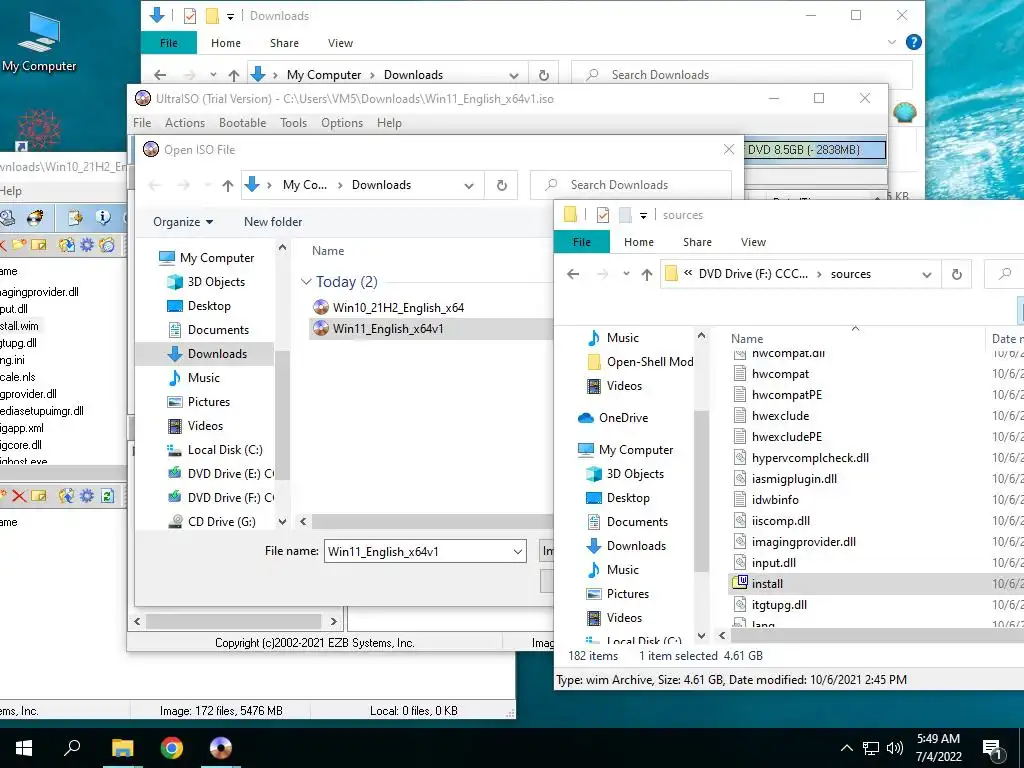Open Google Chrome from the taskbar
The width and height of the screenshot is (1024, 768).
pos(172,748)
